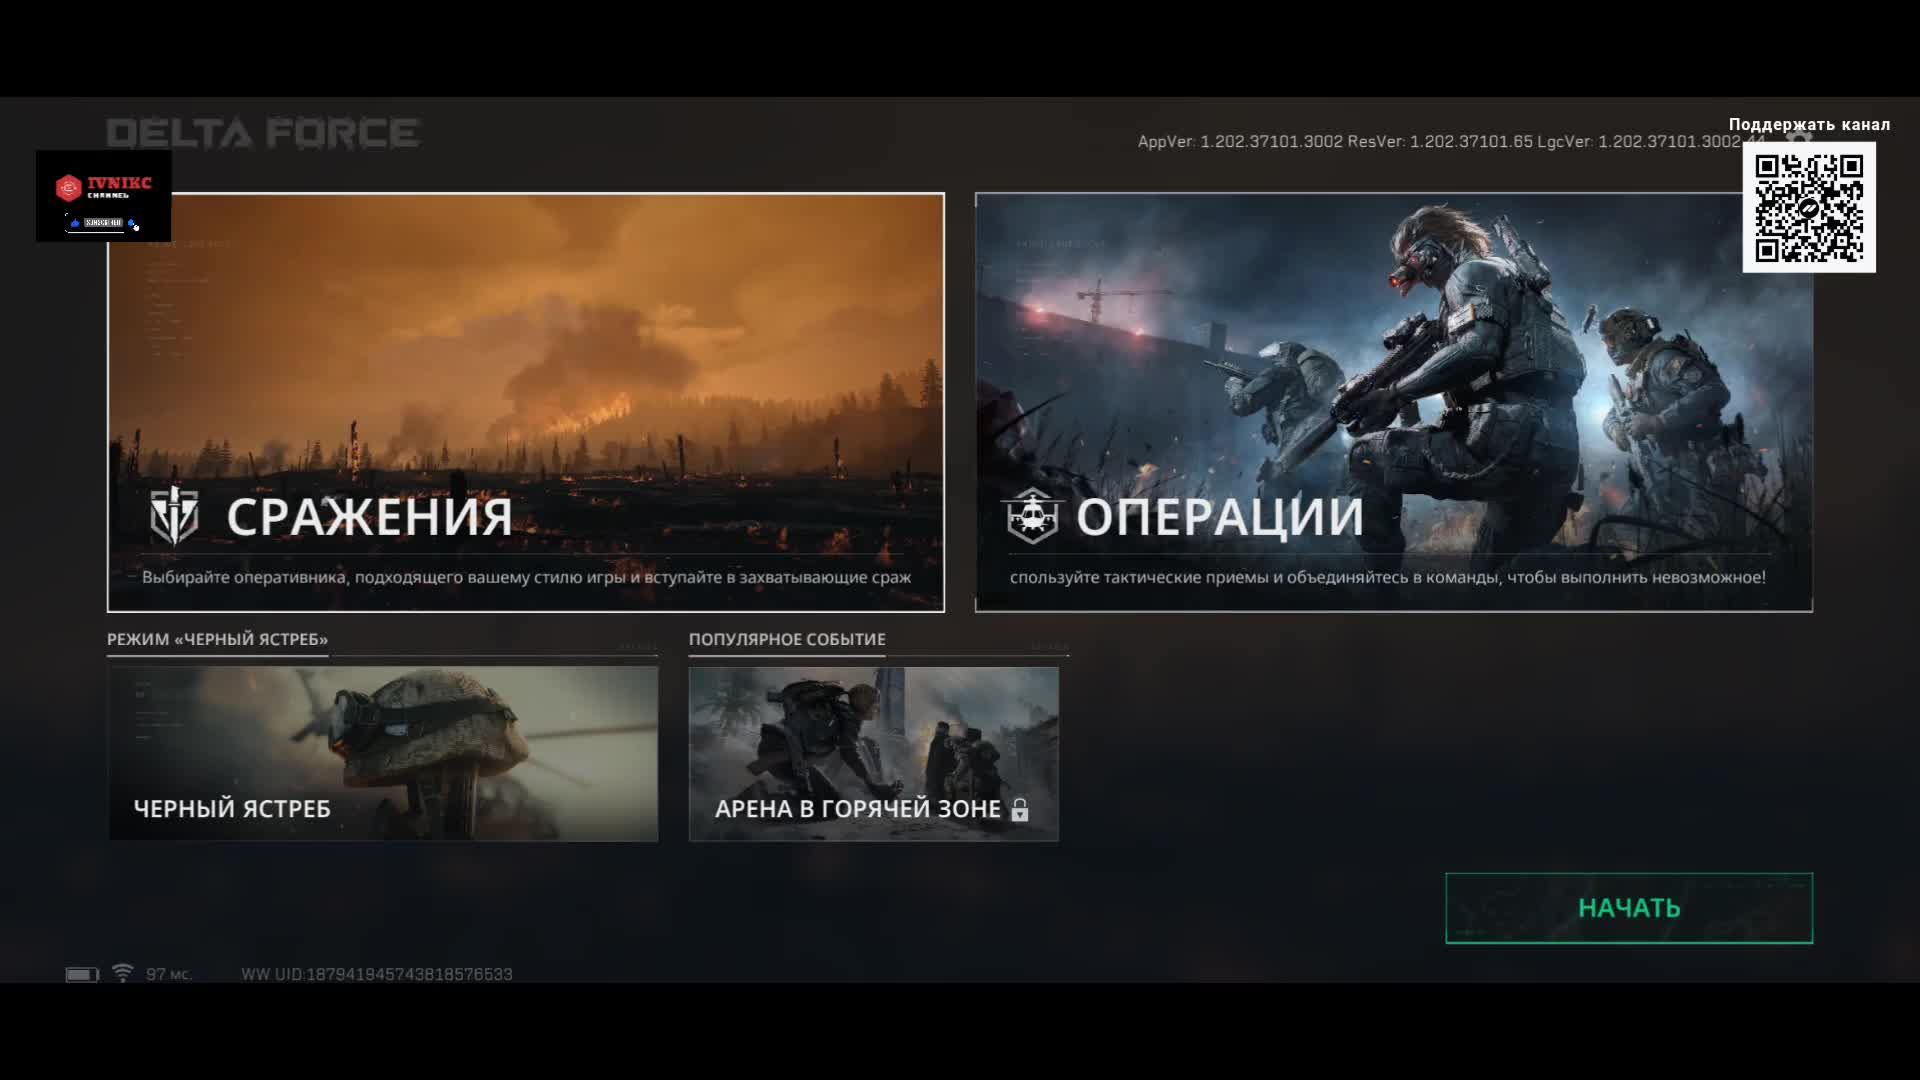This screenshot has width=1920, height=1080.
Task: Open settings via the gear icon
Action: [x=1799, y=137]
